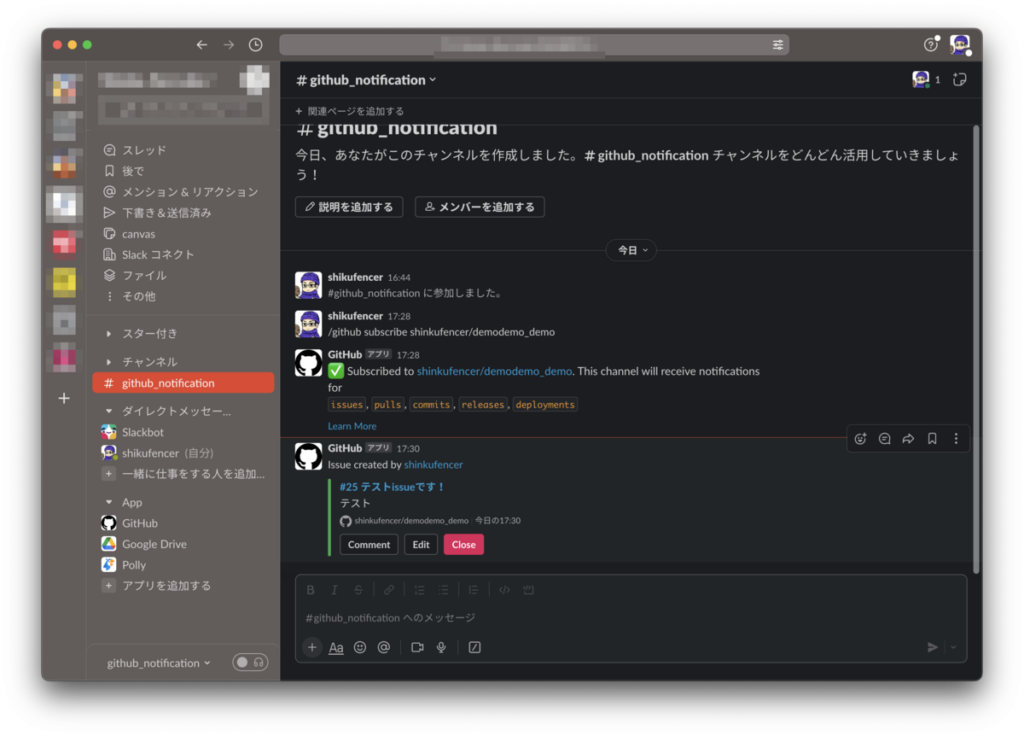Open send options dropdown arrow
Image resolution: width=1024 pixels, height=736 pixels.
click(x=953, y=647)
